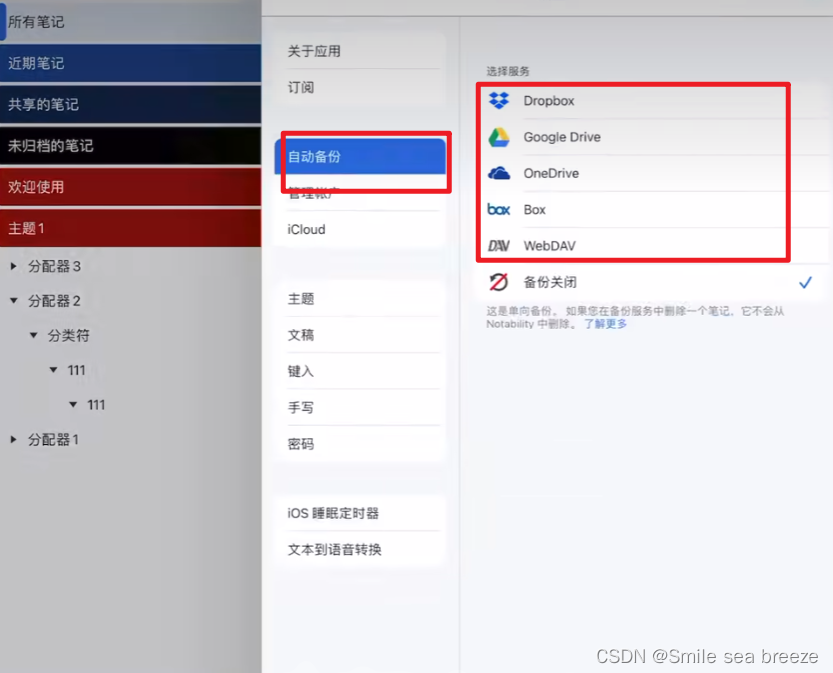Open 文本到语音转换 setting
The image size is (833, 673).
tap(360, 549)
